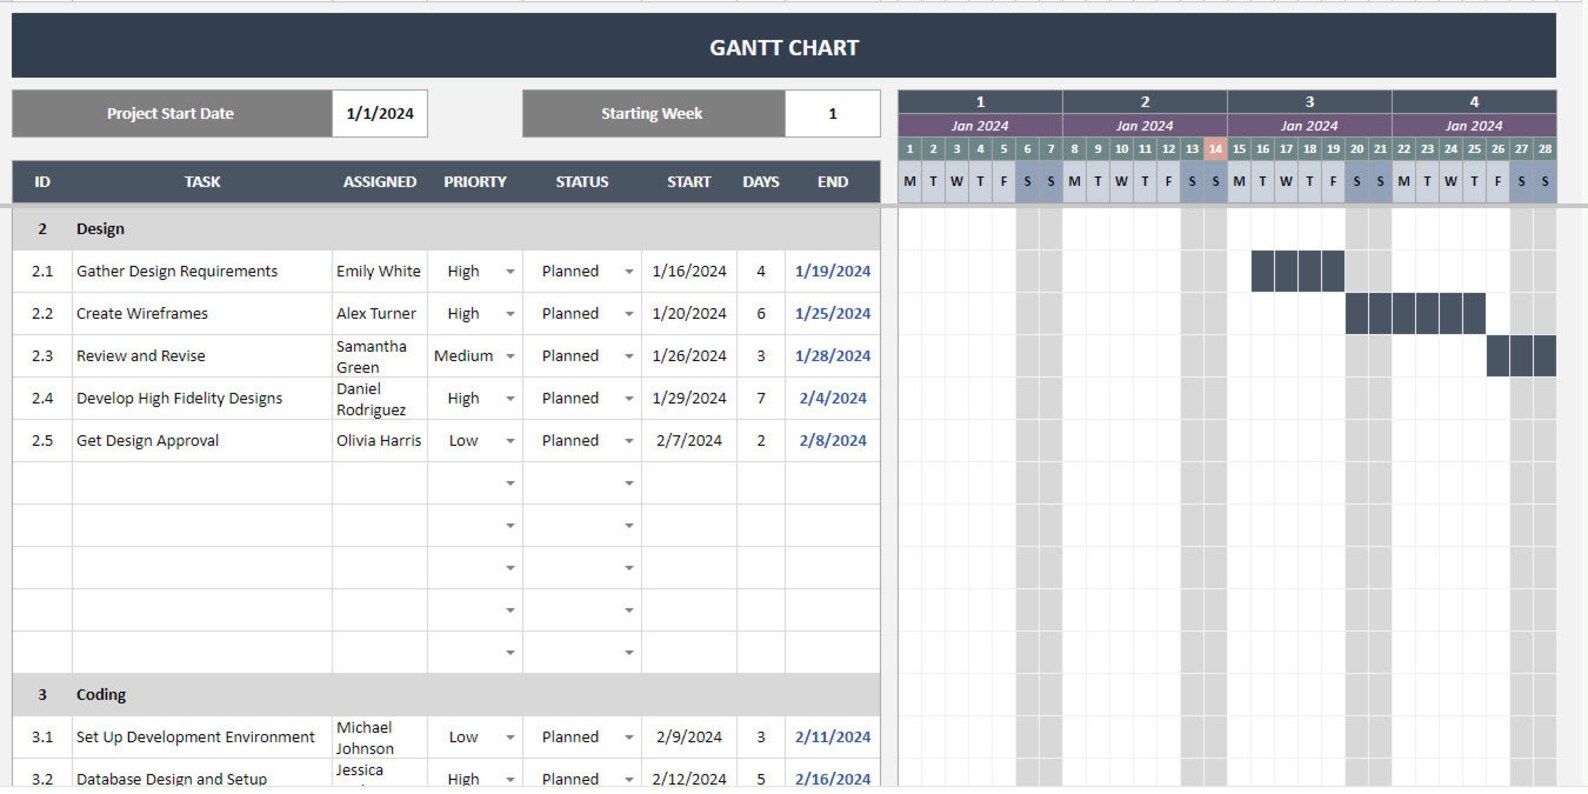
Task: Open status dropdown for Get Design Approval
Action: click(x=629, y=441)
